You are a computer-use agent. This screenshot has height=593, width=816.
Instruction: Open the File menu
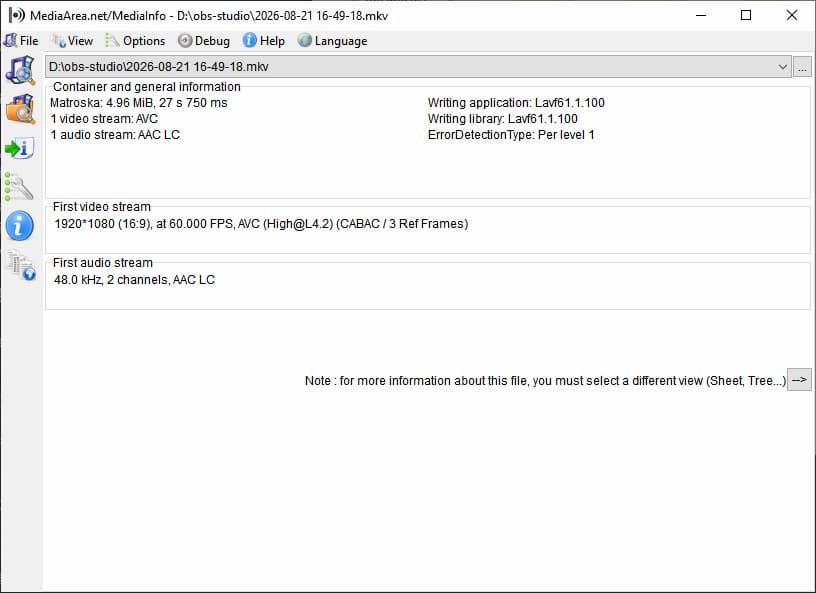21,41
